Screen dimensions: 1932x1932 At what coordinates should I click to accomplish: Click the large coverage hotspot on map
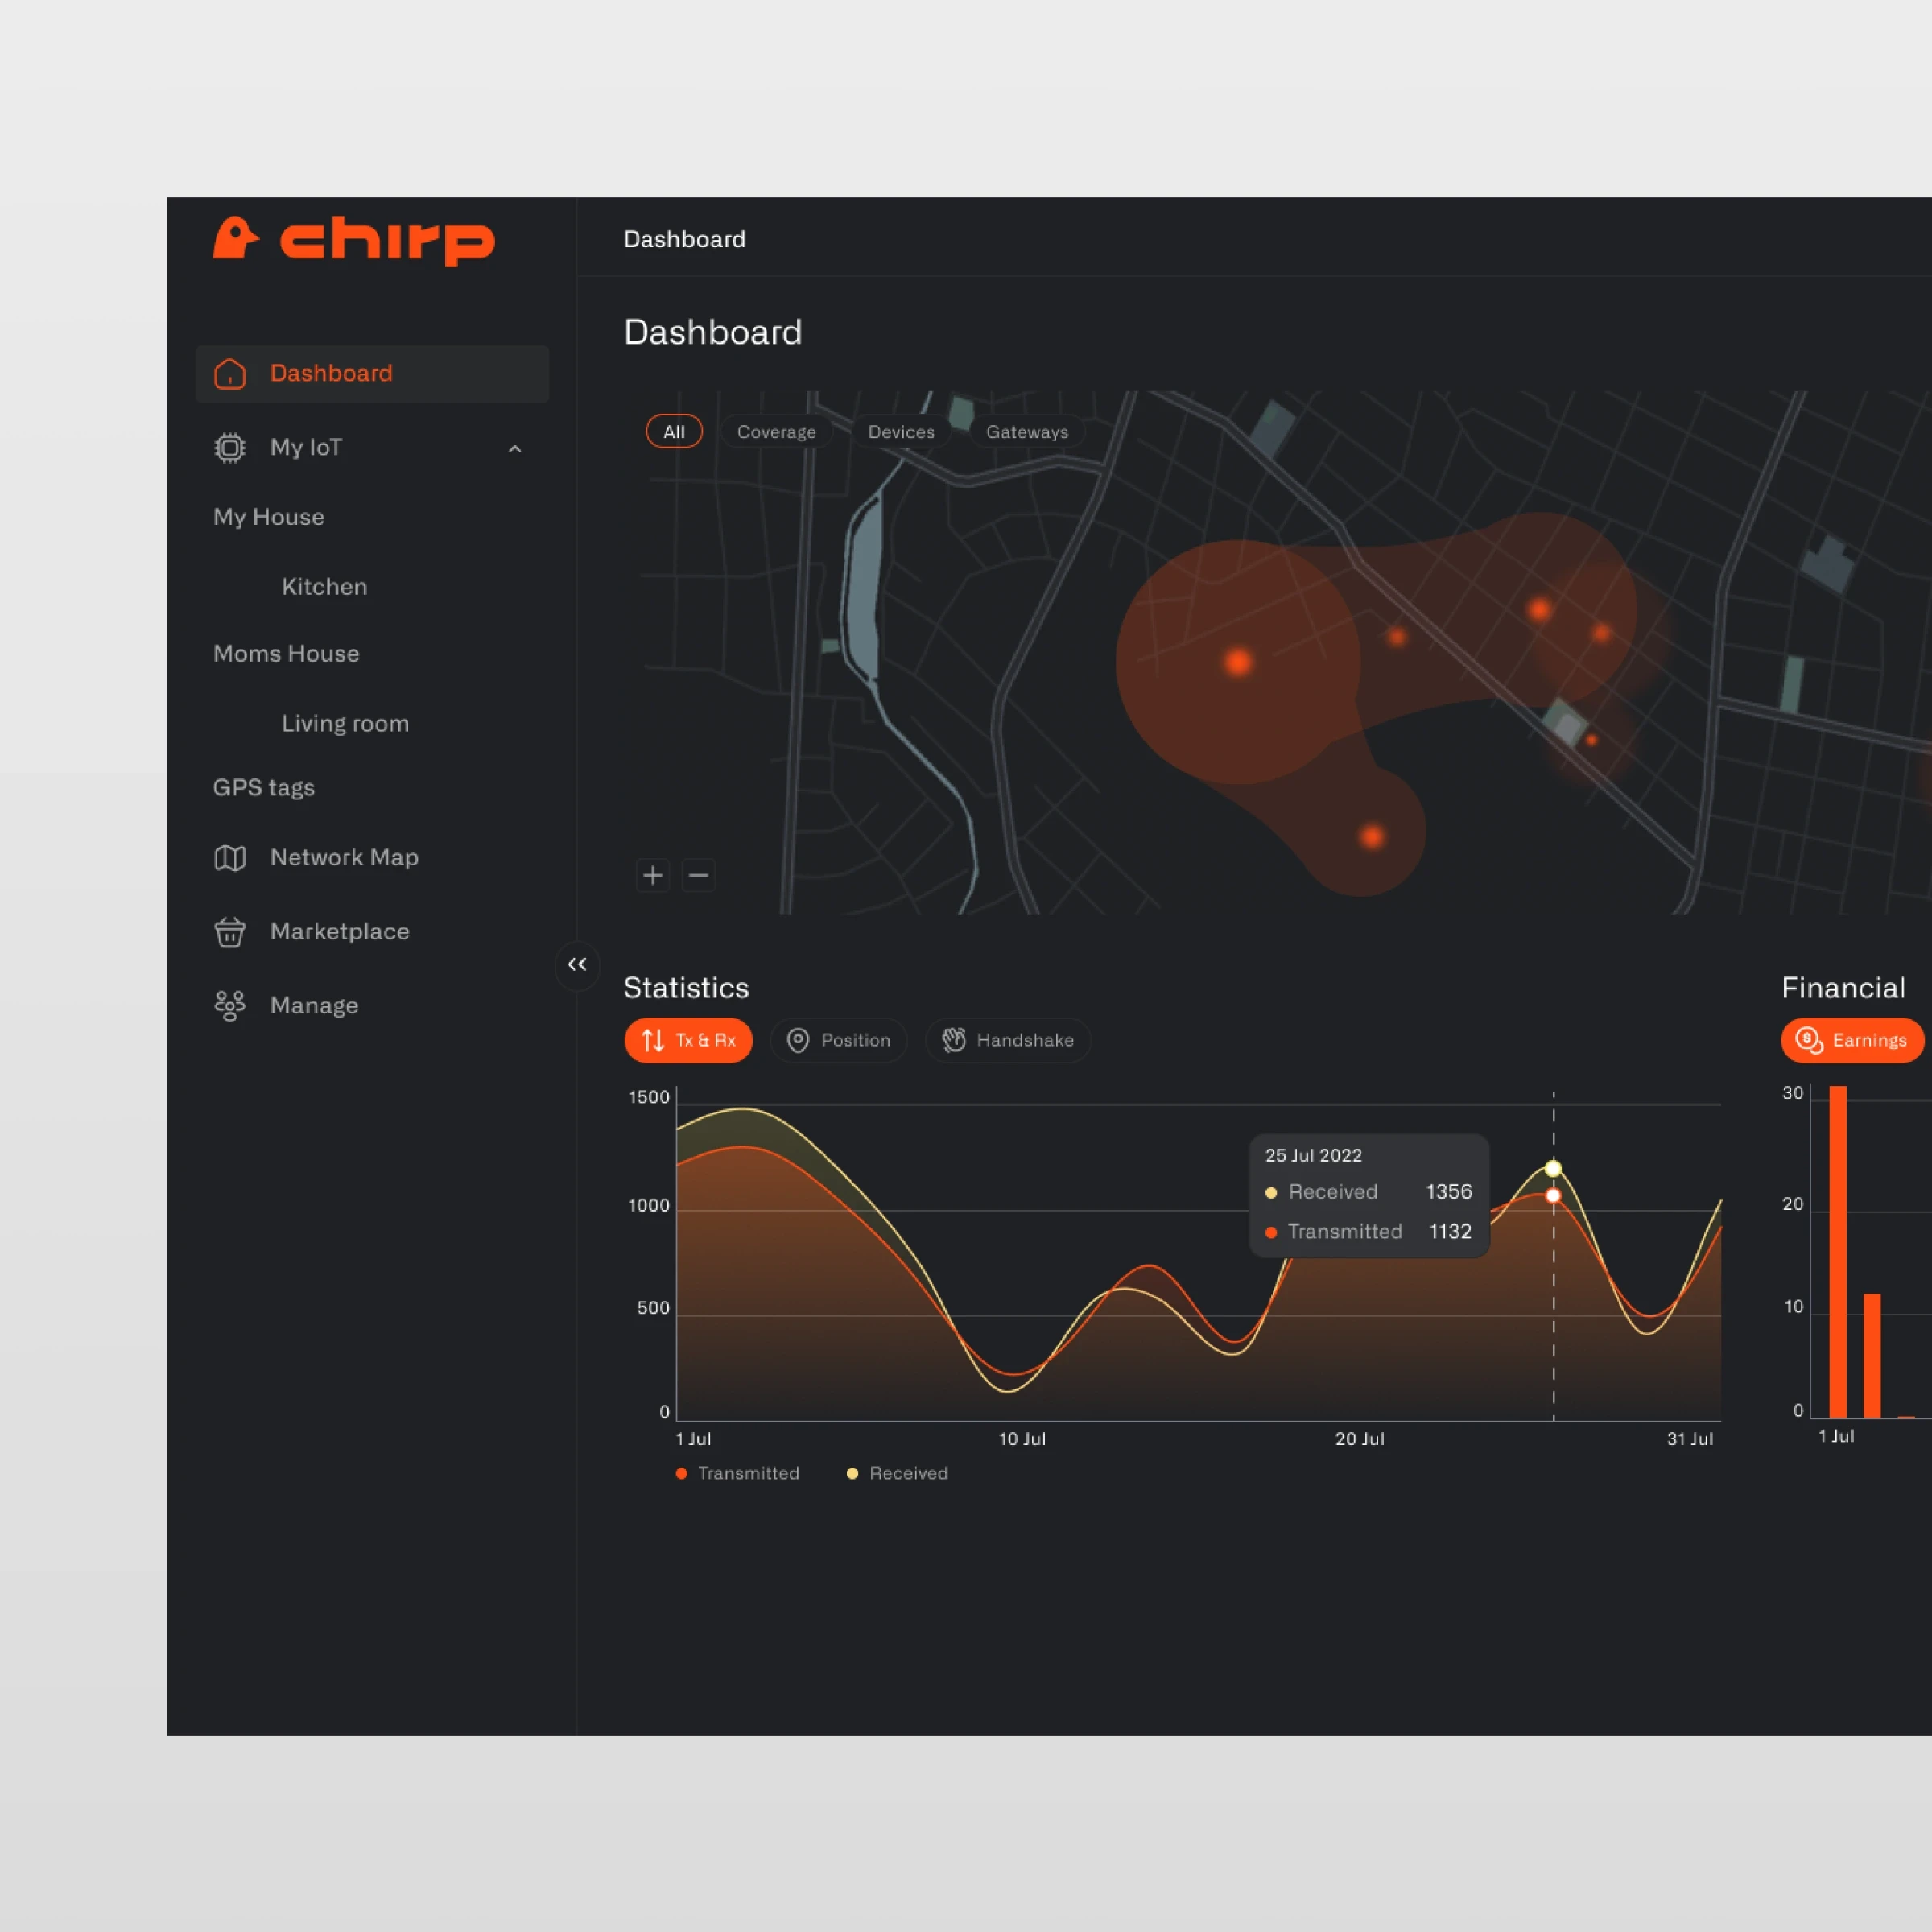(1238, 662)
